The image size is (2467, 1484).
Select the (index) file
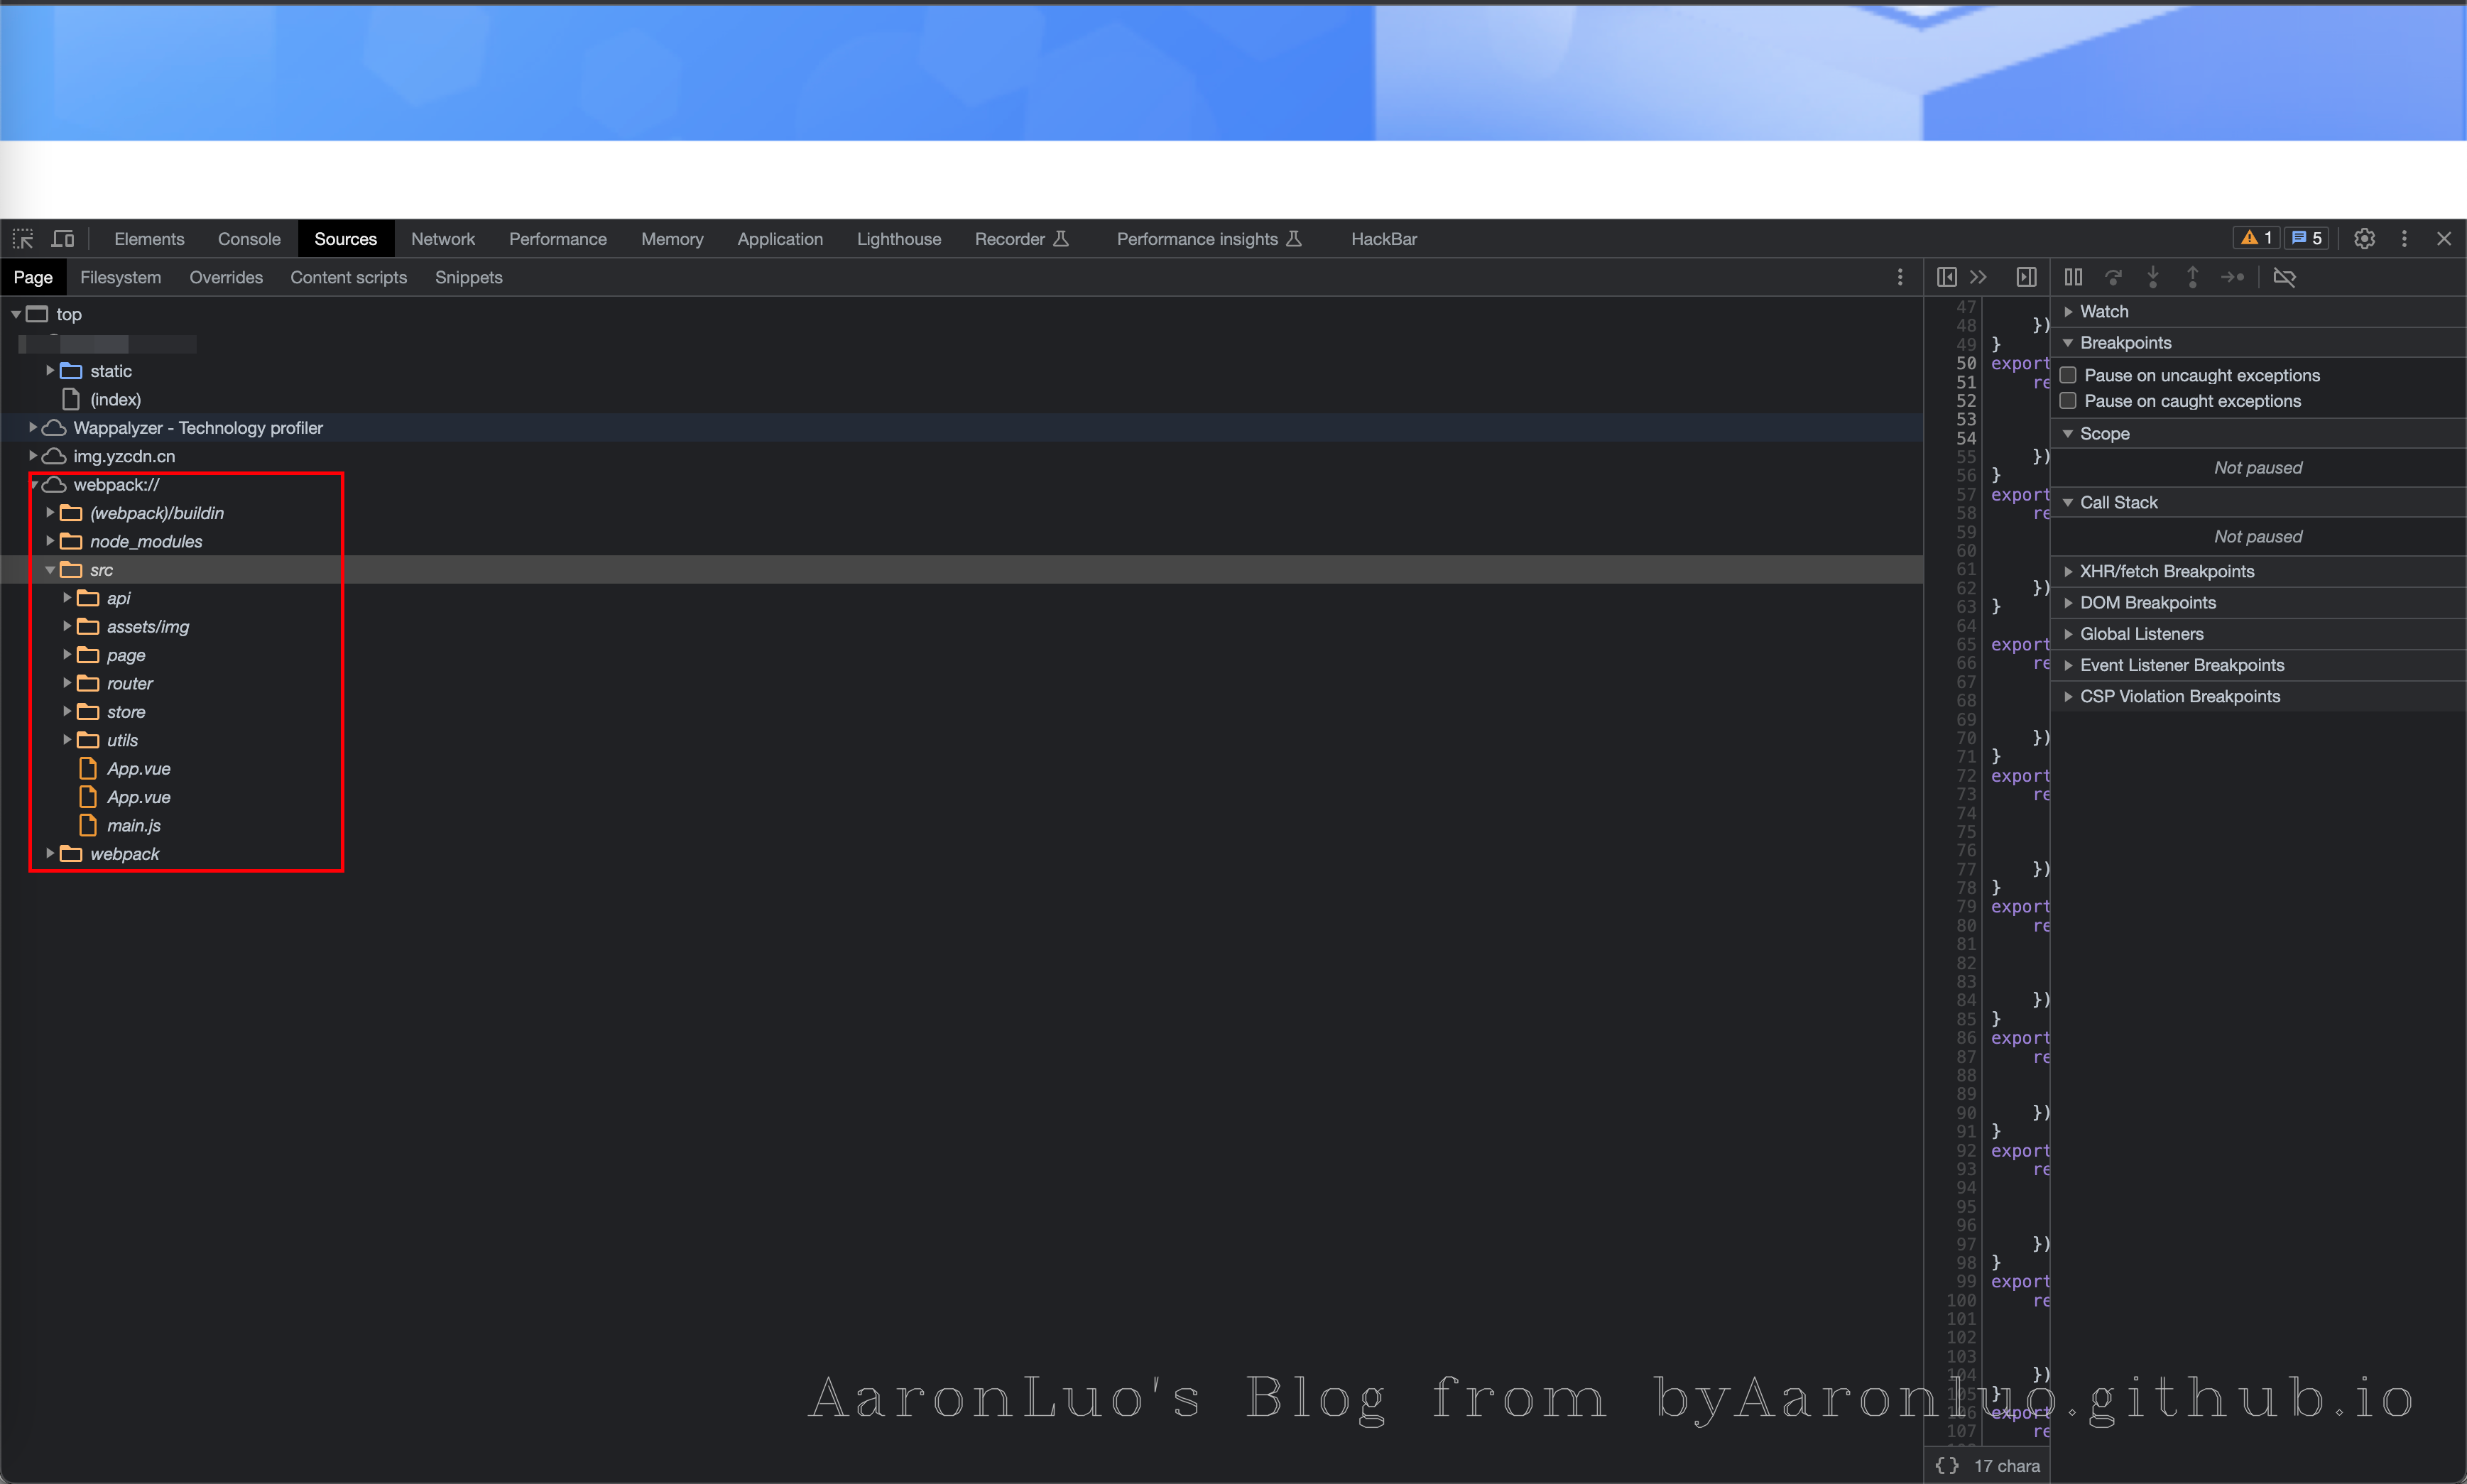tap(115, 400)
